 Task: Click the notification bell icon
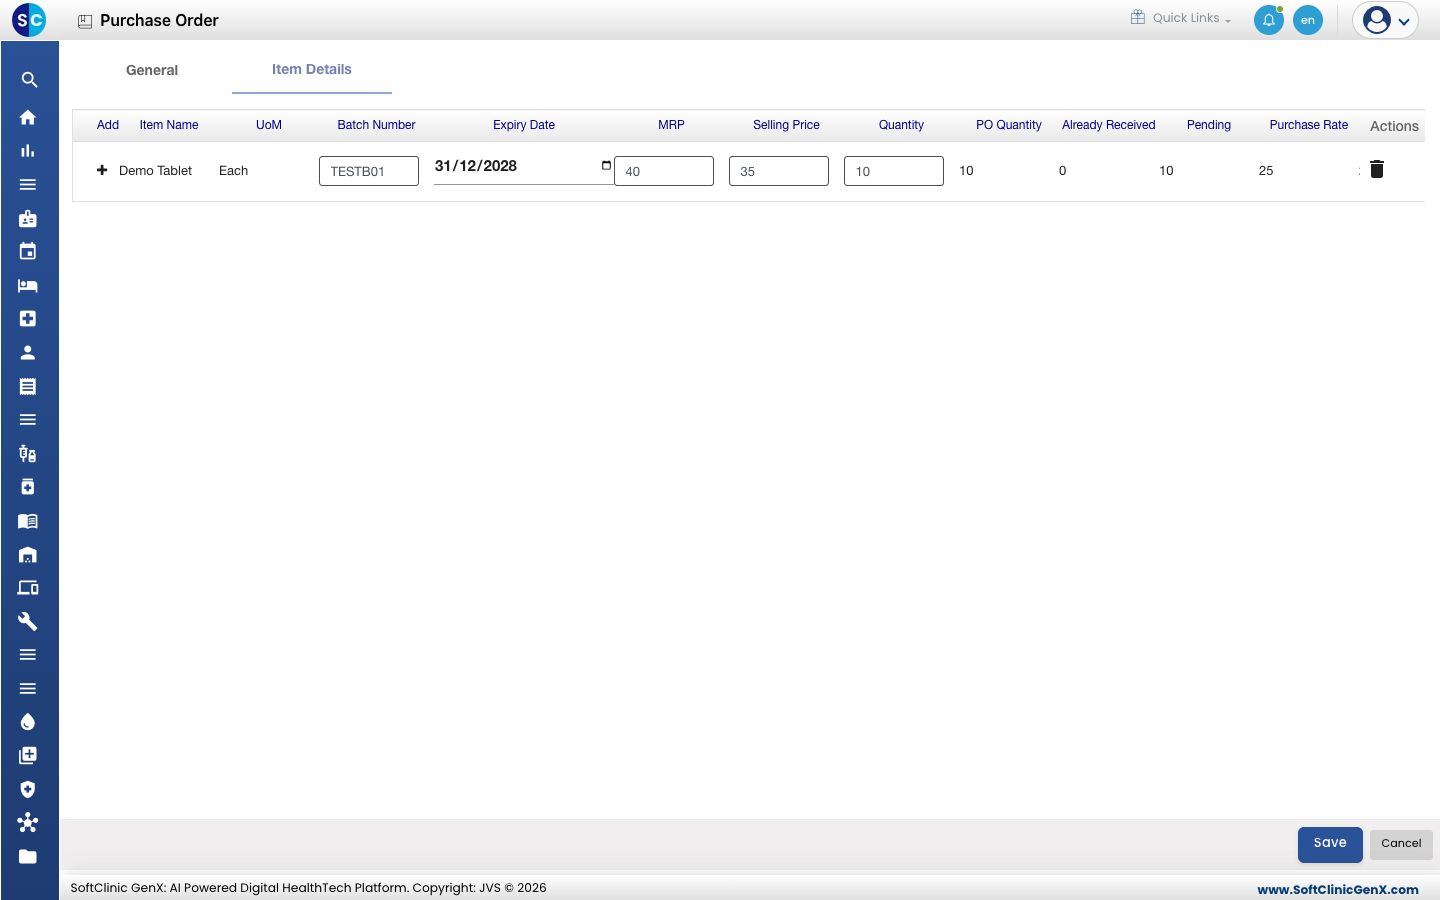point(1269,20)
